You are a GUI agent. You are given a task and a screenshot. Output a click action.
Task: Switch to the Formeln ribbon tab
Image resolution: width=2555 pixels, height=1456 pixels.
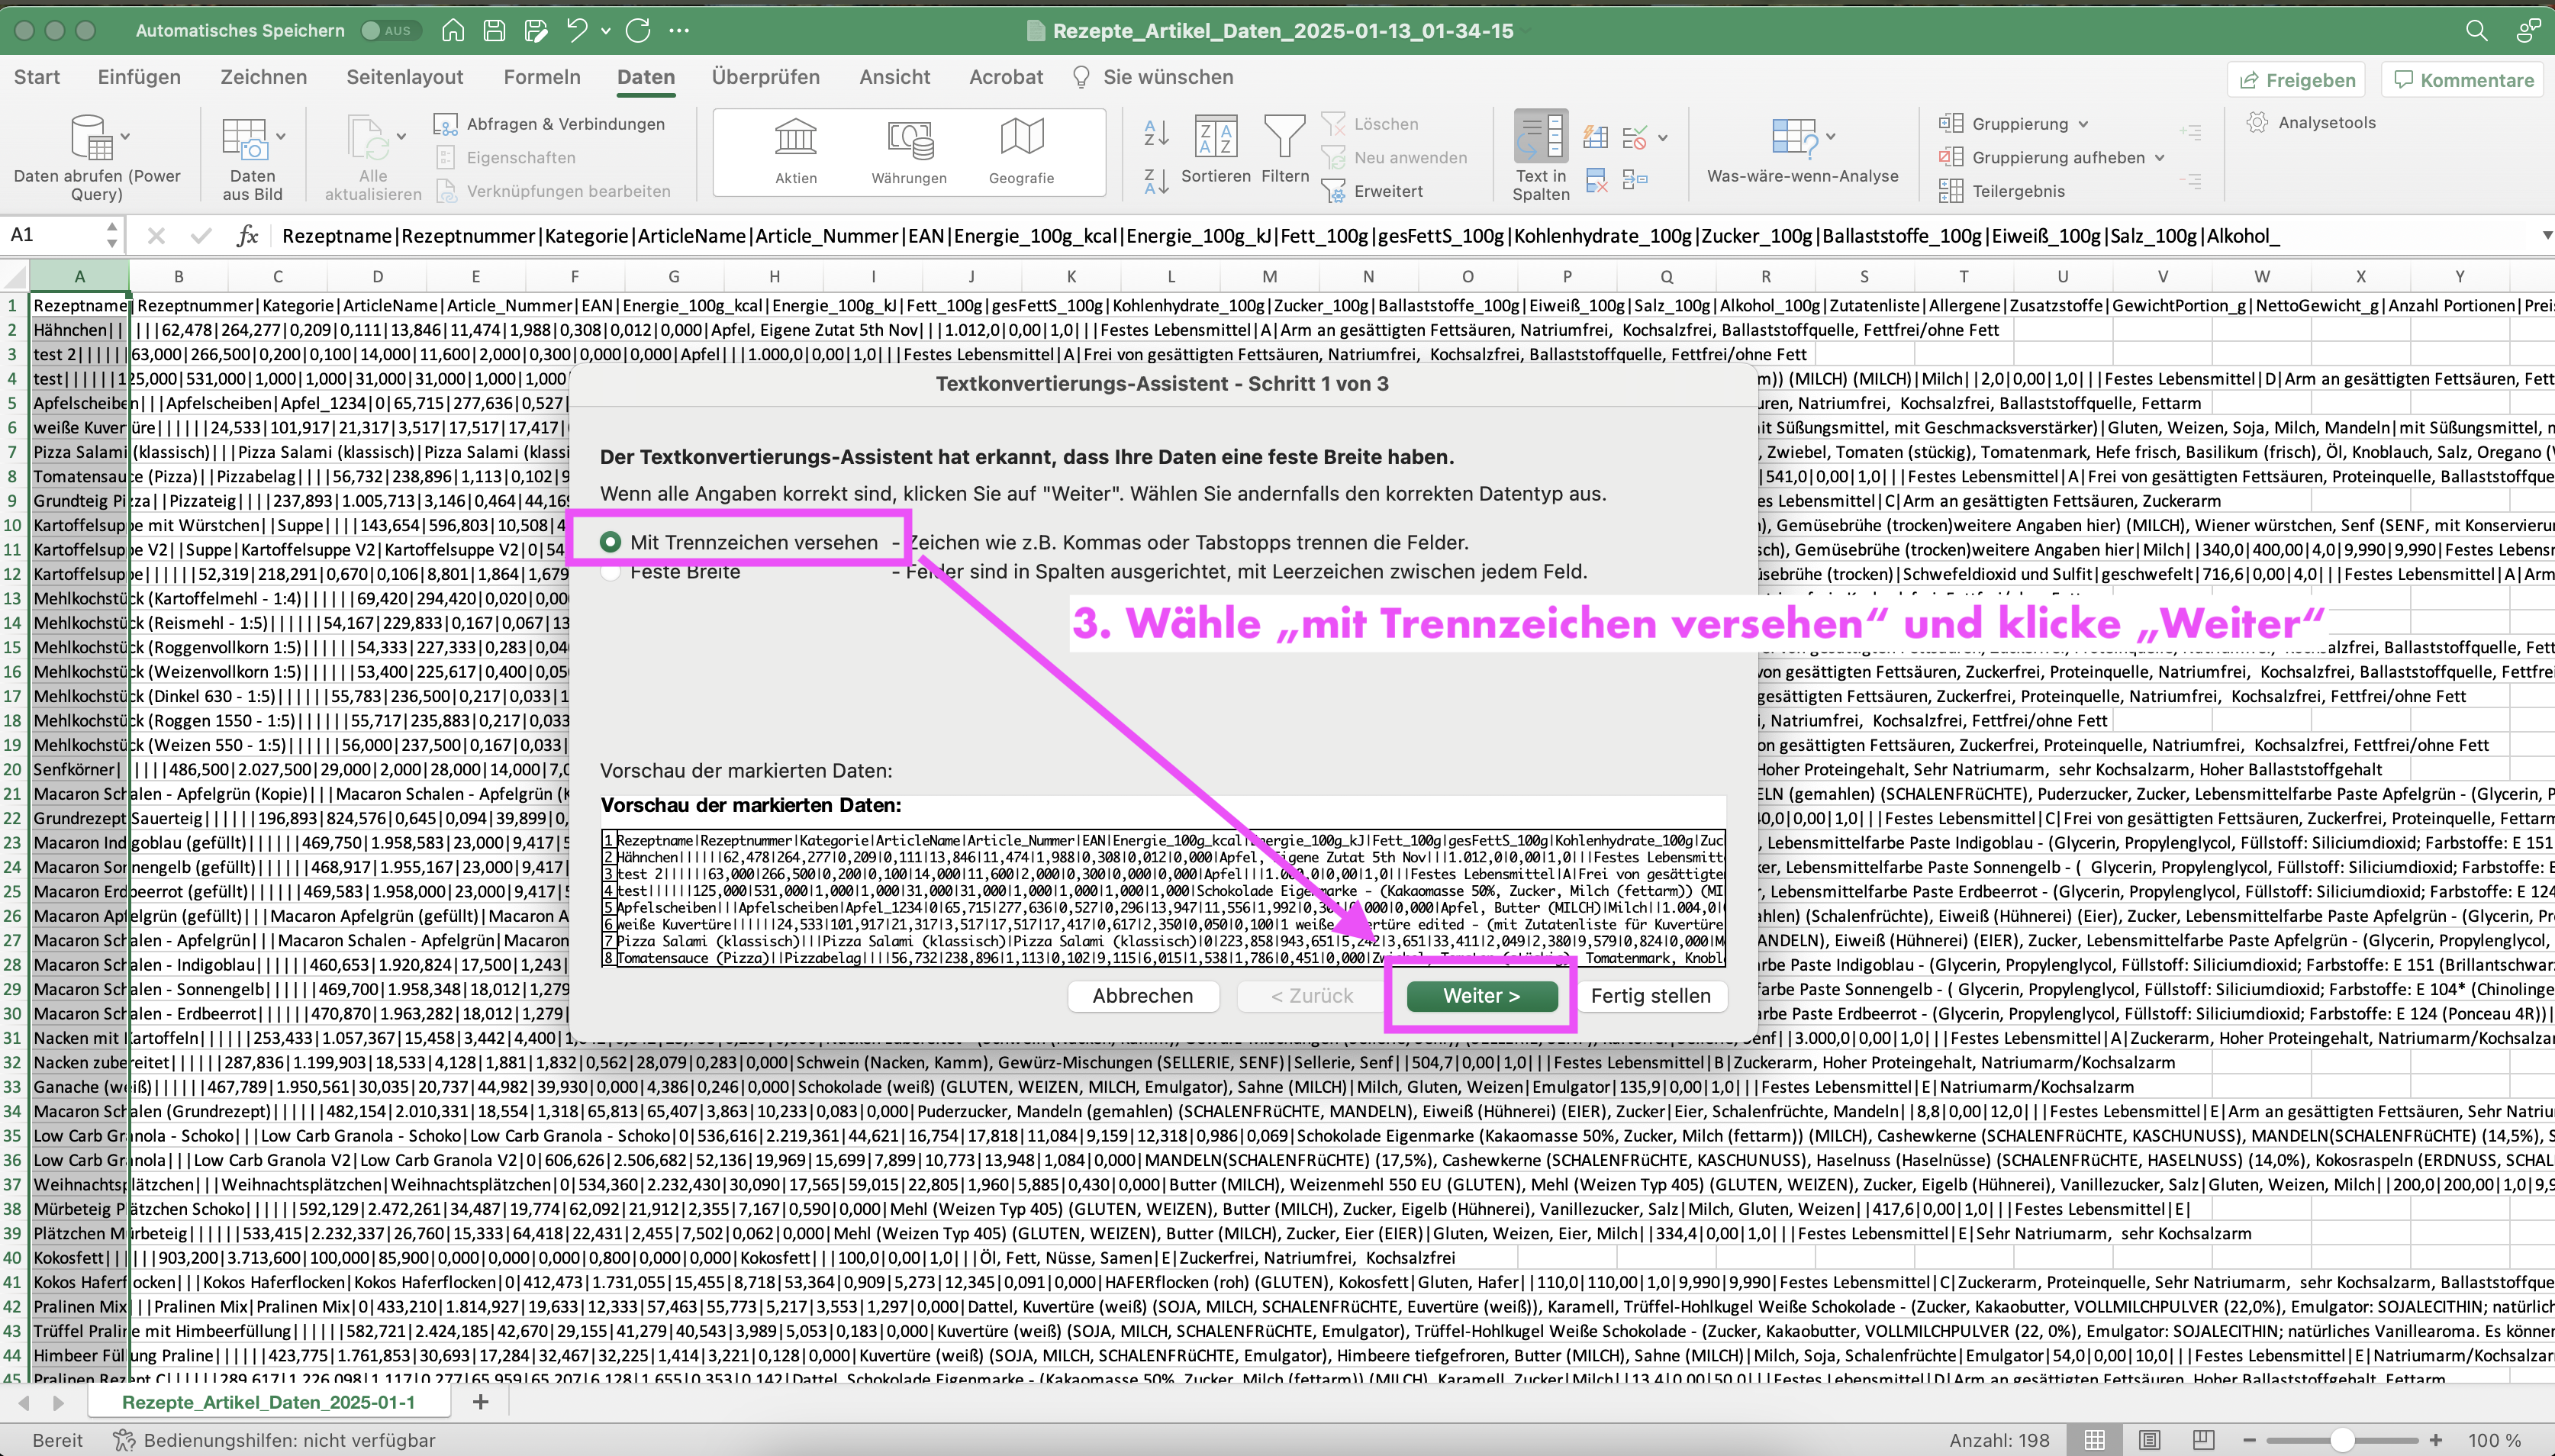(x=541, y=77)
